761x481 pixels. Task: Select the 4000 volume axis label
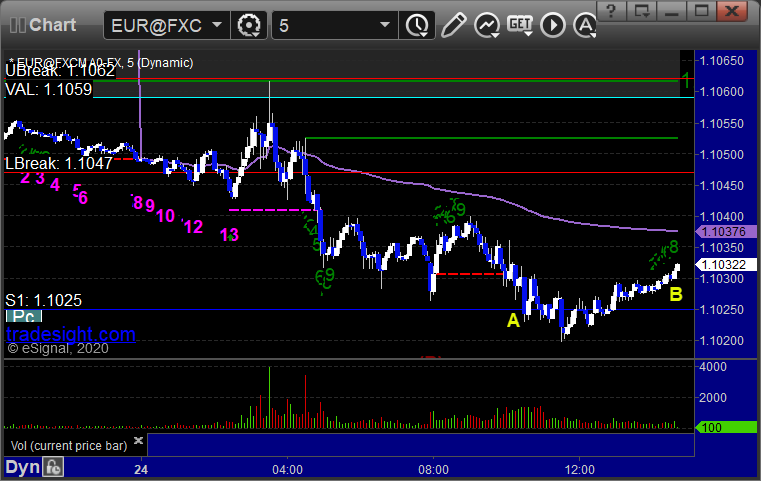[x=713, y=367]
